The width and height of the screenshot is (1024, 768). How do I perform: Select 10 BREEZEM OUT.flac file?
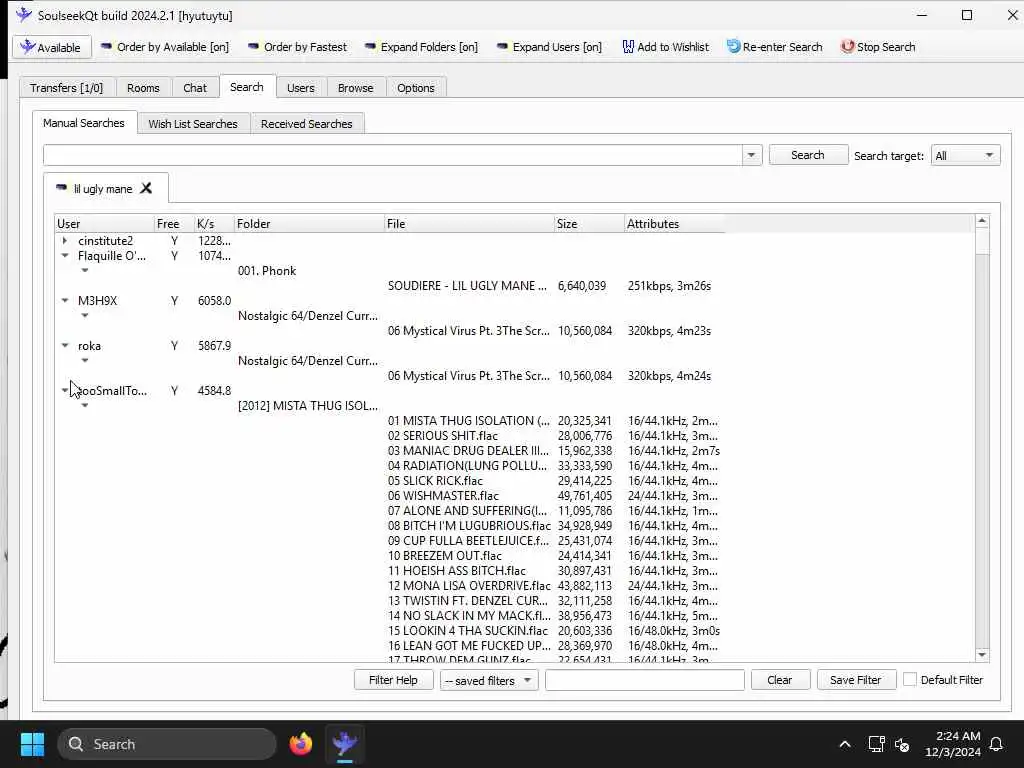pos(445,556)
